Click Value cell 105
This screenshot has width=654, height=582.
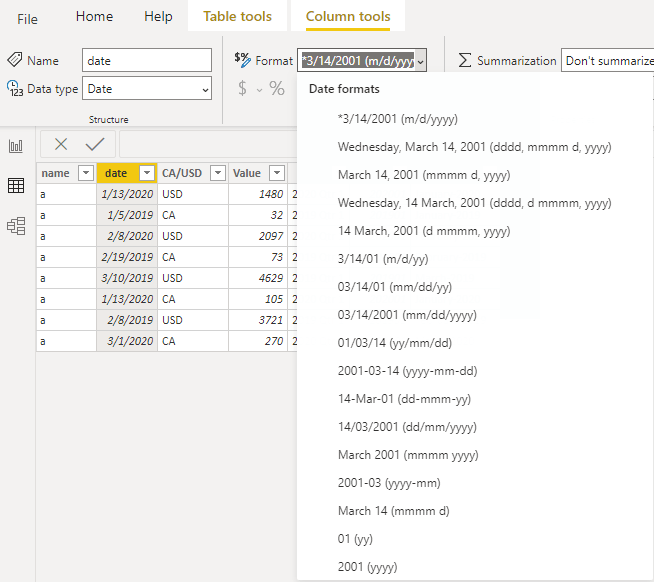[x=258, y=299]
